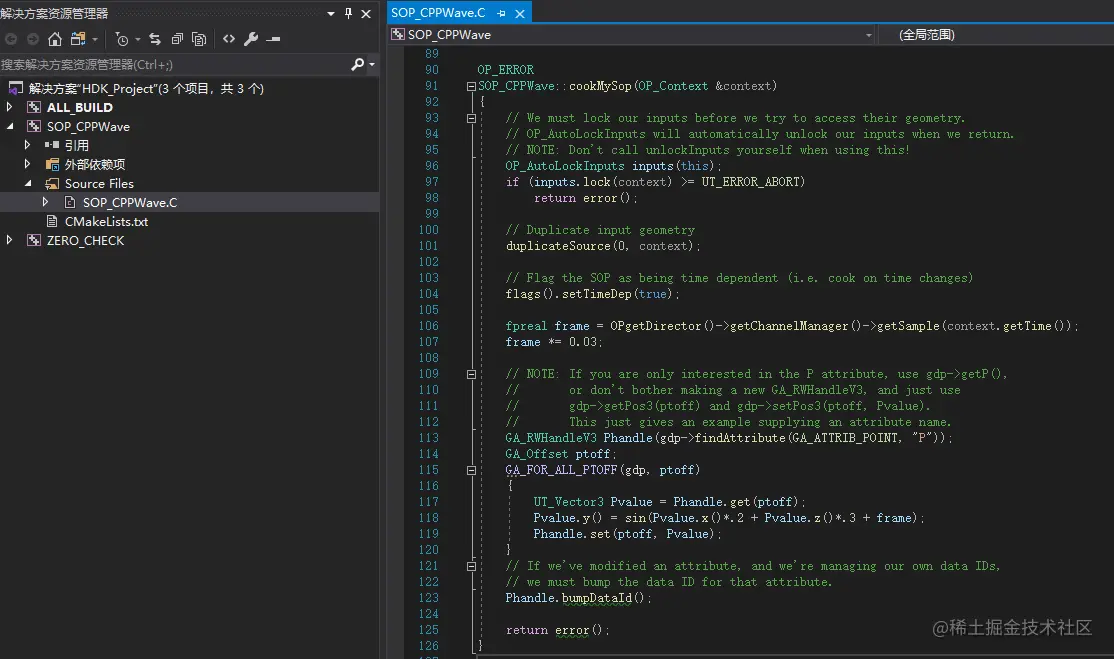The width and height of the screenshot is (1114, 659).
Task: Click the CMakeLists.txt document icon
Action: pos(52,222)
